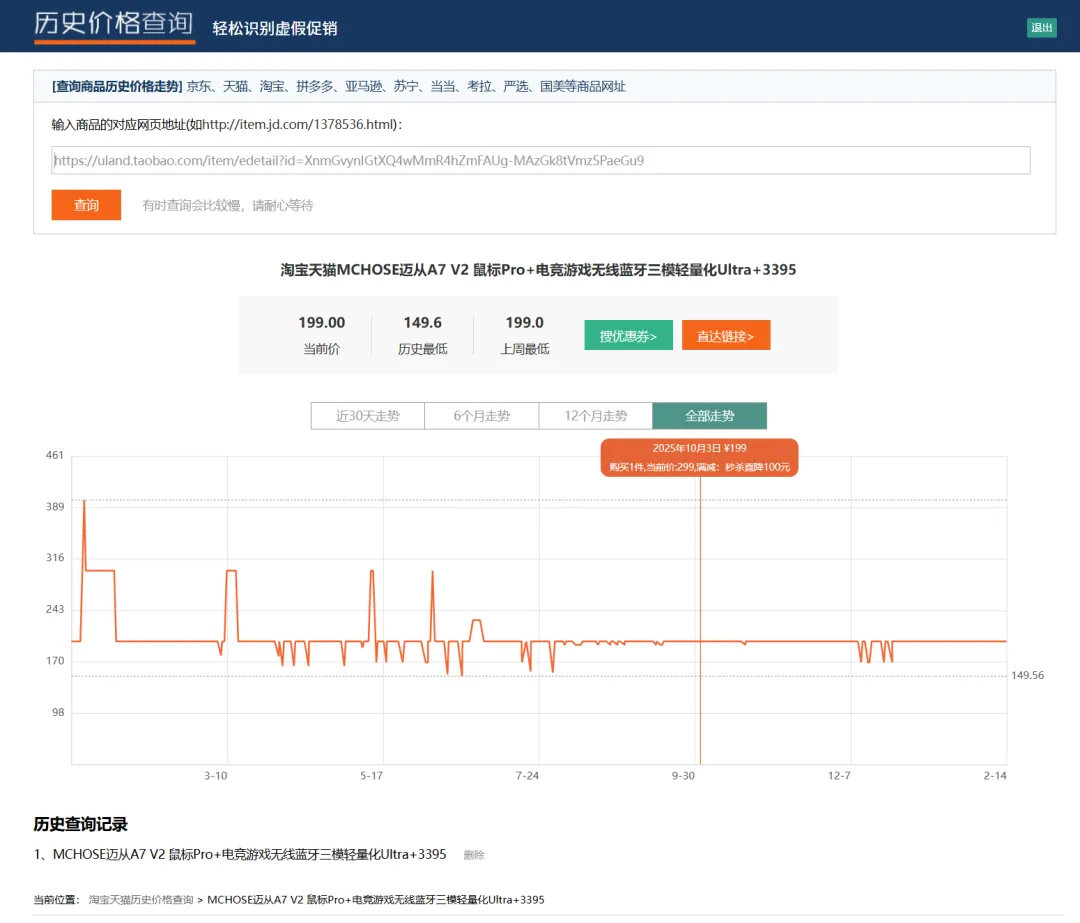
Task: Click the 149.56 lowest price label
Action: [x=1027, y=675]
